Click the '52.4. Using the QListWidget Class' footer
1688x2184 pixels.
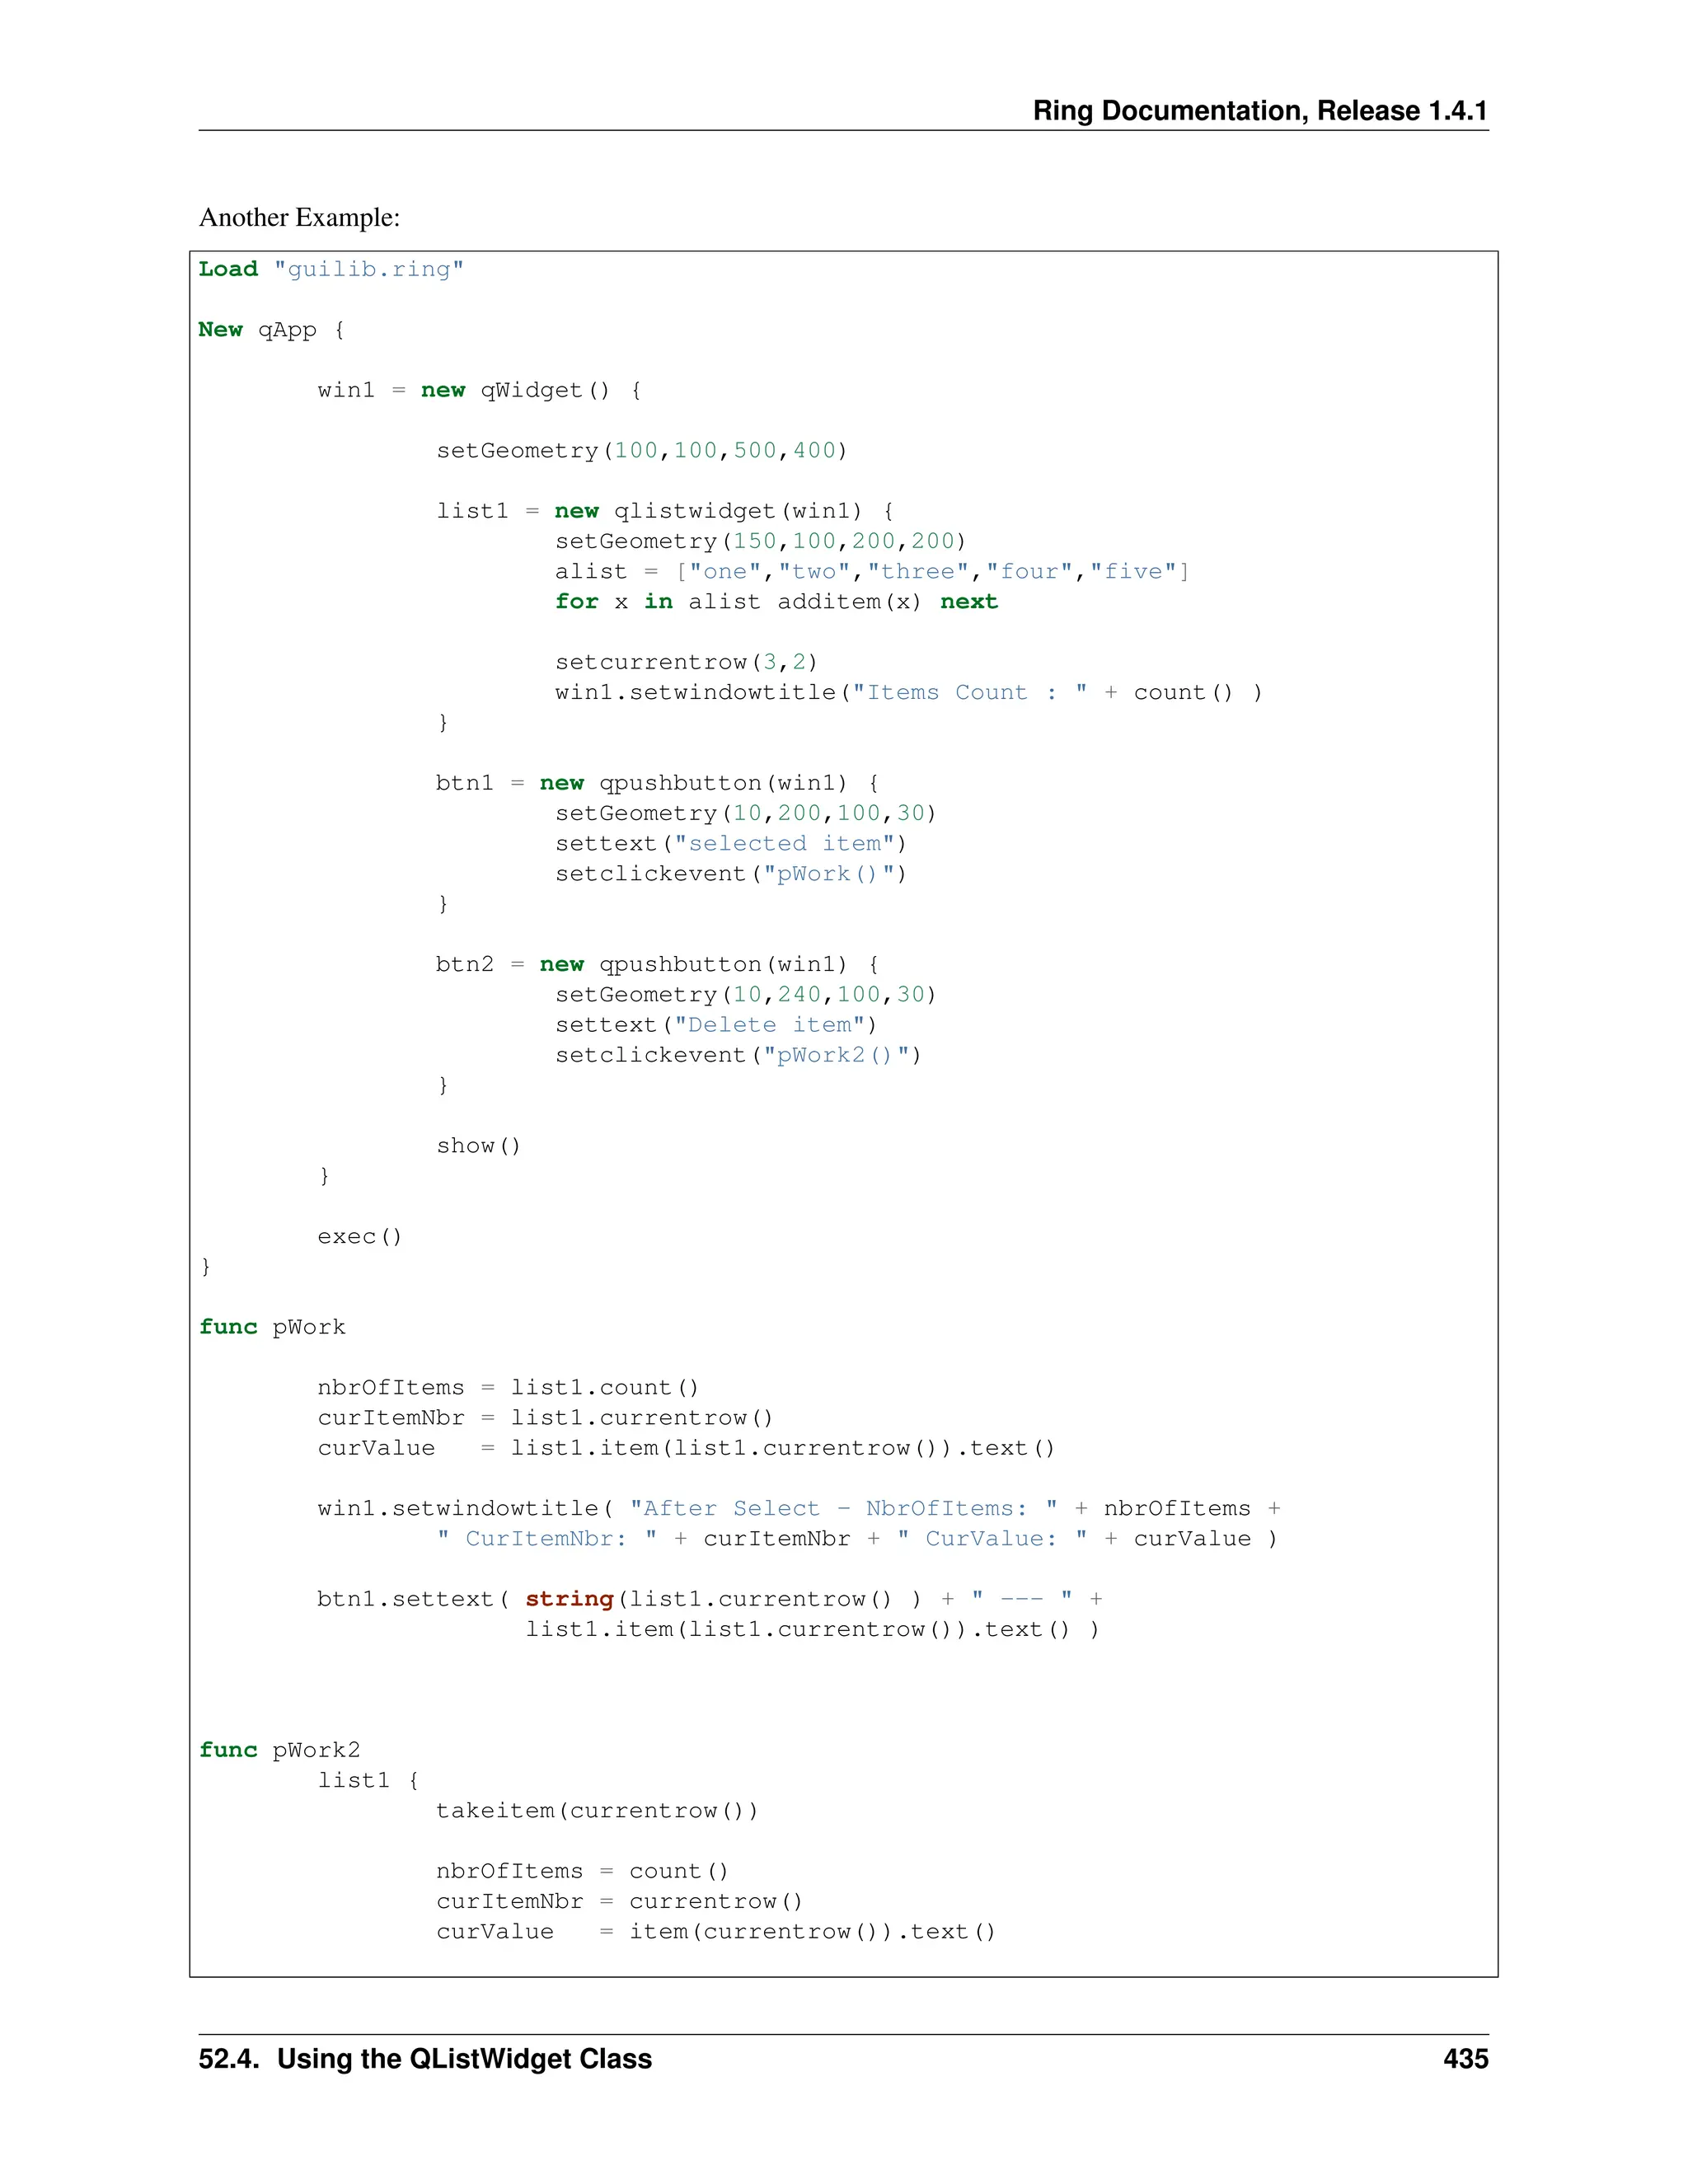point(425,2059)
